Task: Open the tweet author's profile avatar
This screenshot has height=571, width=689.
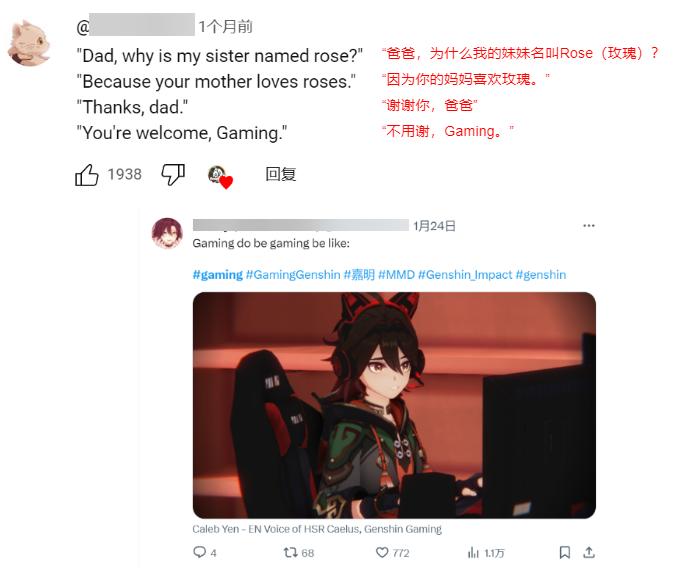Action: 167,233
